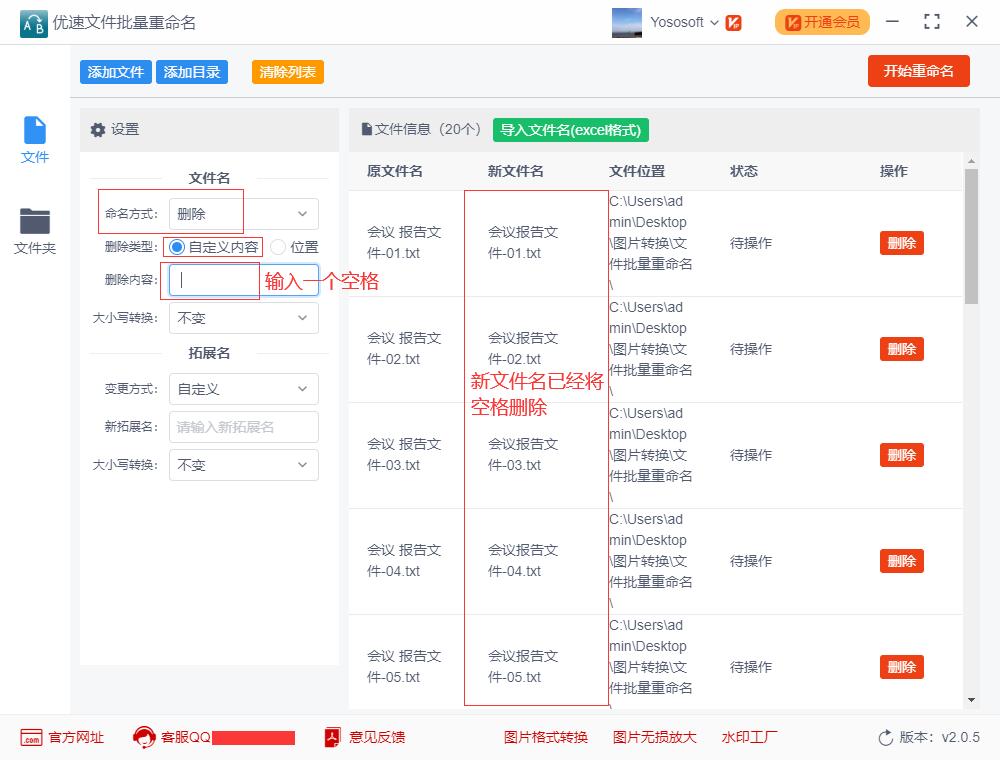Click the 开通会员 membership button
Screen dimensions: 1000x760
click(x=822, y=22)
